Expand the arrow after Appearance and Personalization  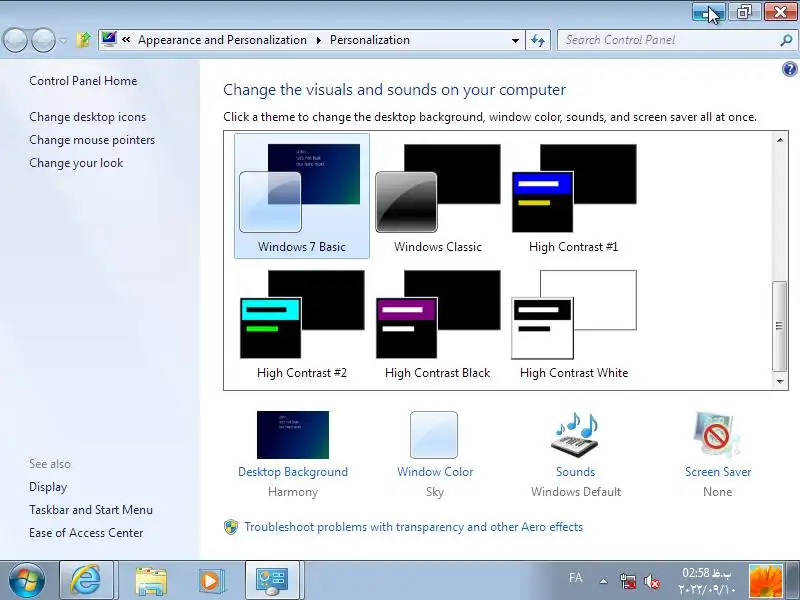pyautogui.click(x=319, y=40)
